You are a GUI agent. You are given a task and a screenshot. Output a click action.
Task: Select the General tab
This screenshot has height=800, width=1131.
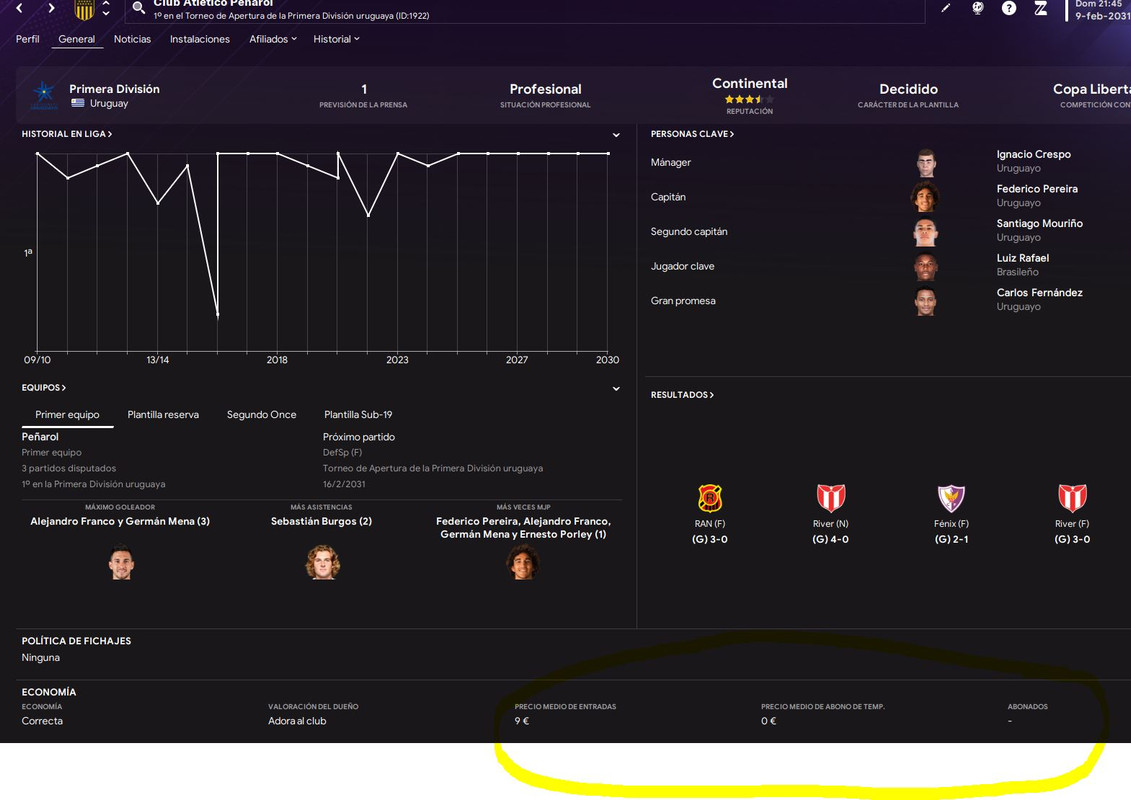76,39
